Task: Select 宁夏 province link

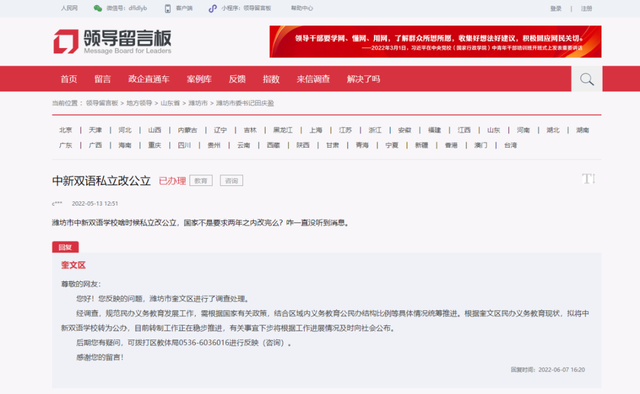Action: [x=392, y=145]
